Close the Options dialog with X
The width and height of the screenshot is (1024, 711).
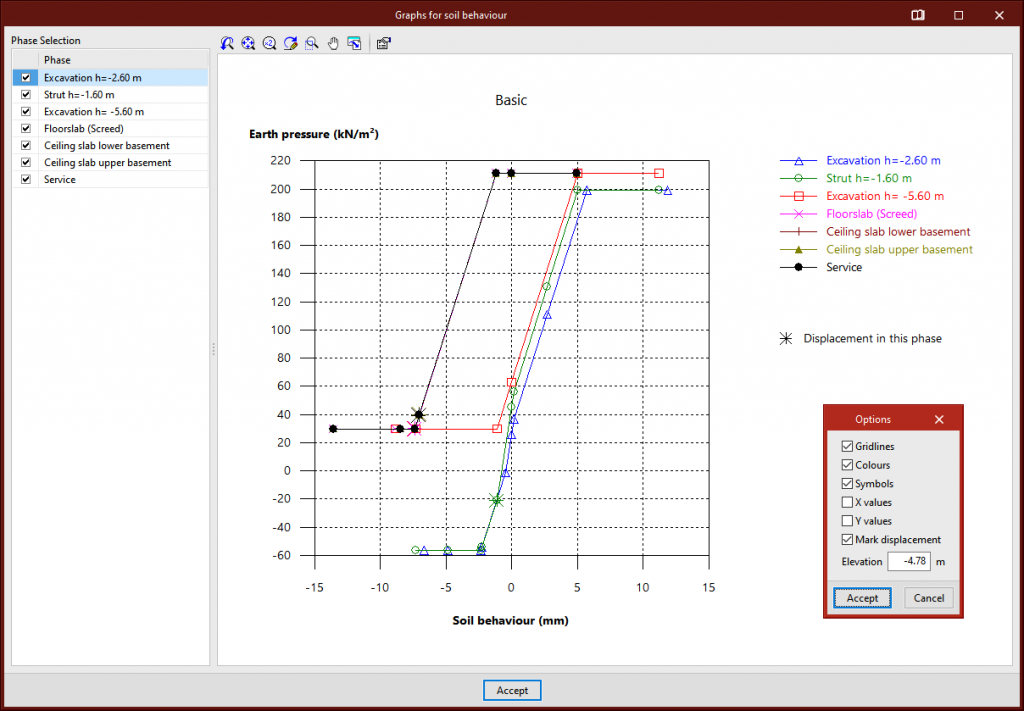pos(939,420)
